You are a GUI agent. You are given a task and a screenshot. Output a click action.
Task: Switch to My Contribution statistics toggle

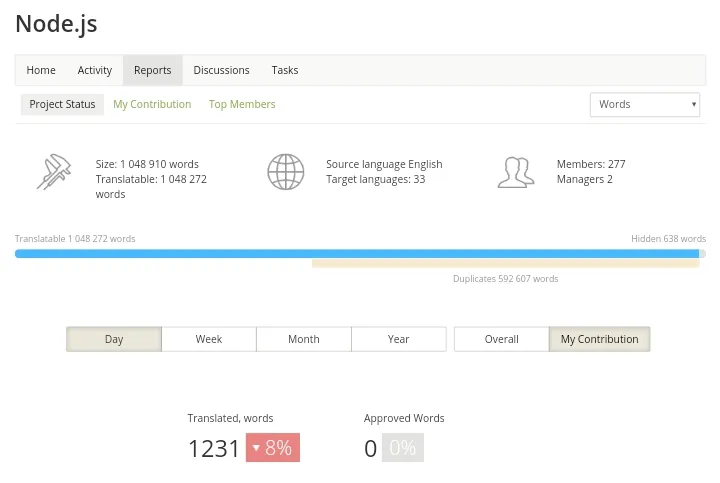tap(600, 339)
